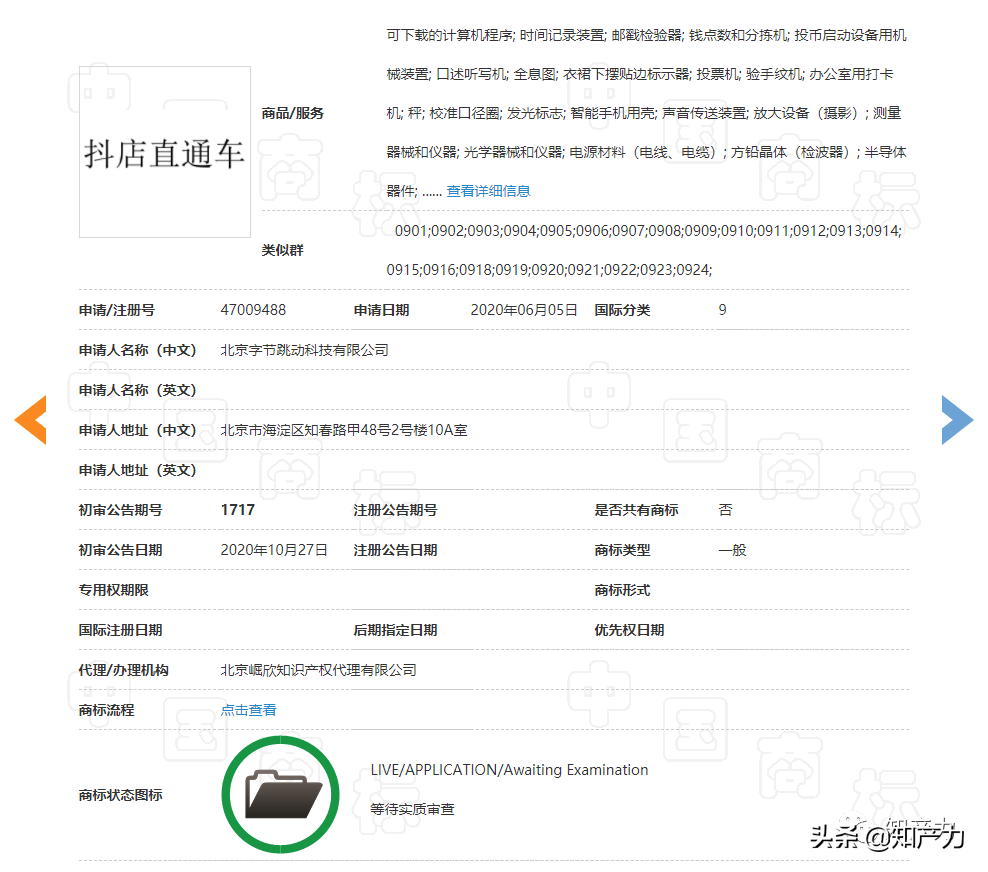
Task: Click the 申请人地址（中文） label
Action: coord(137,430)
